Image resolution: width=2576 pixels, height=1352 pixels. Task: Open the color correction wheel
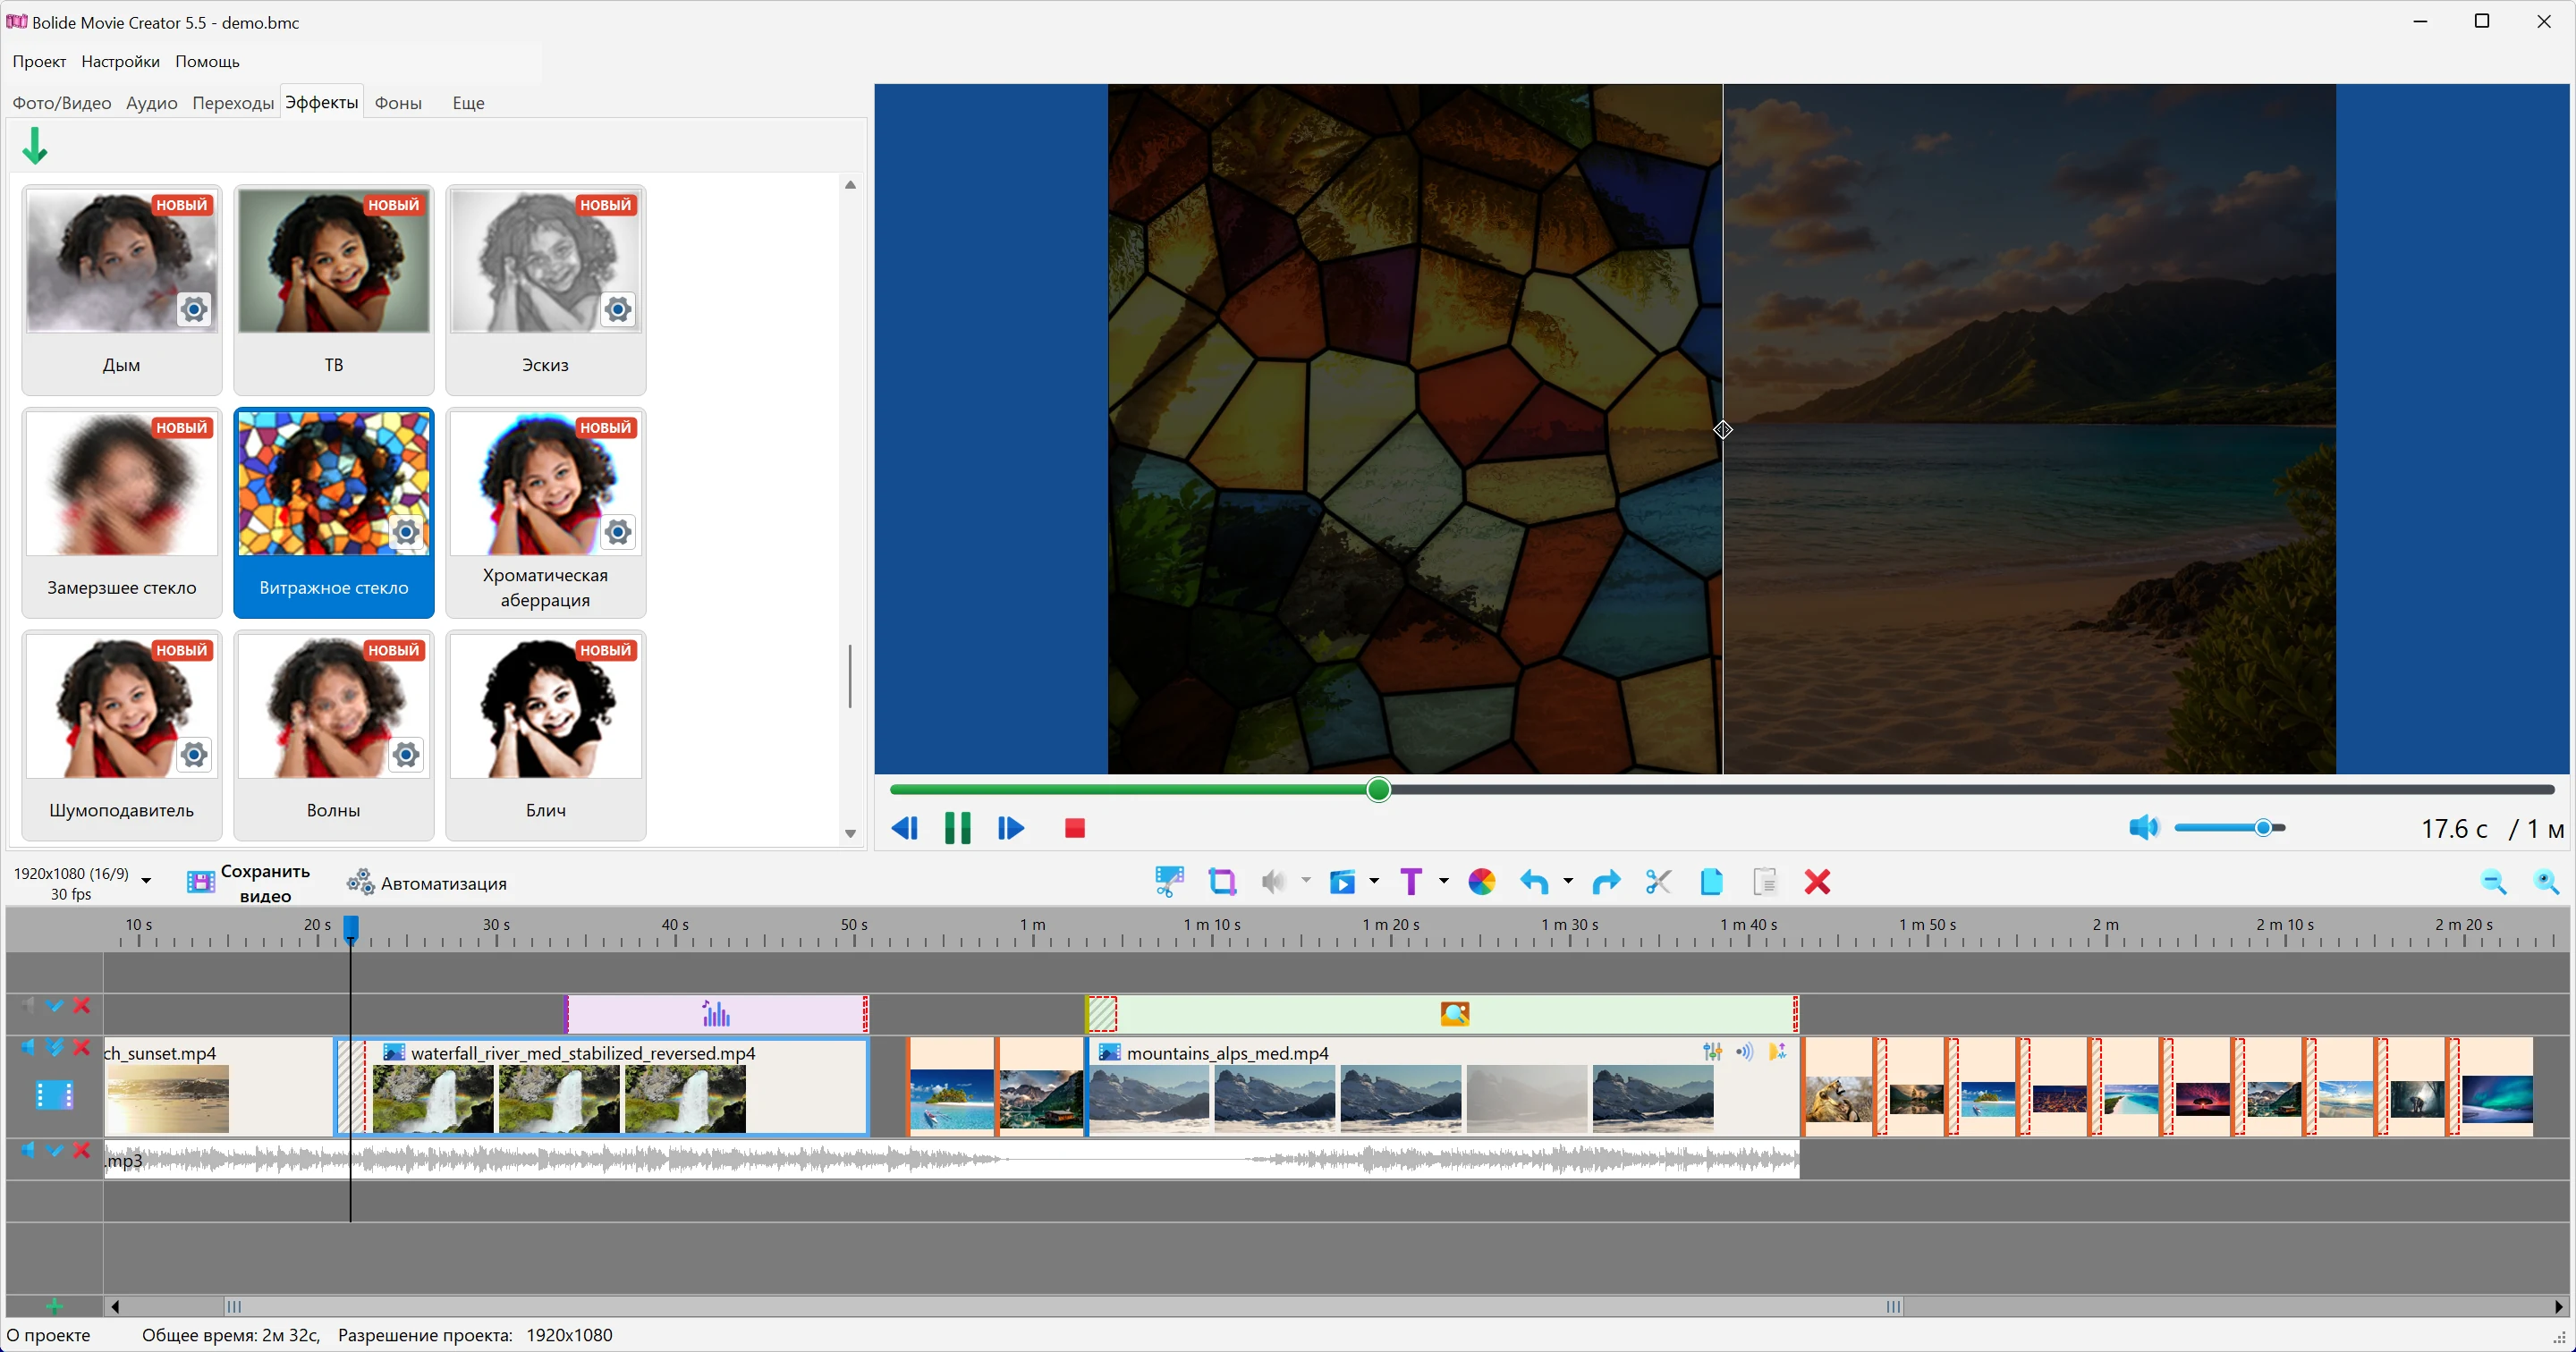1481,881
